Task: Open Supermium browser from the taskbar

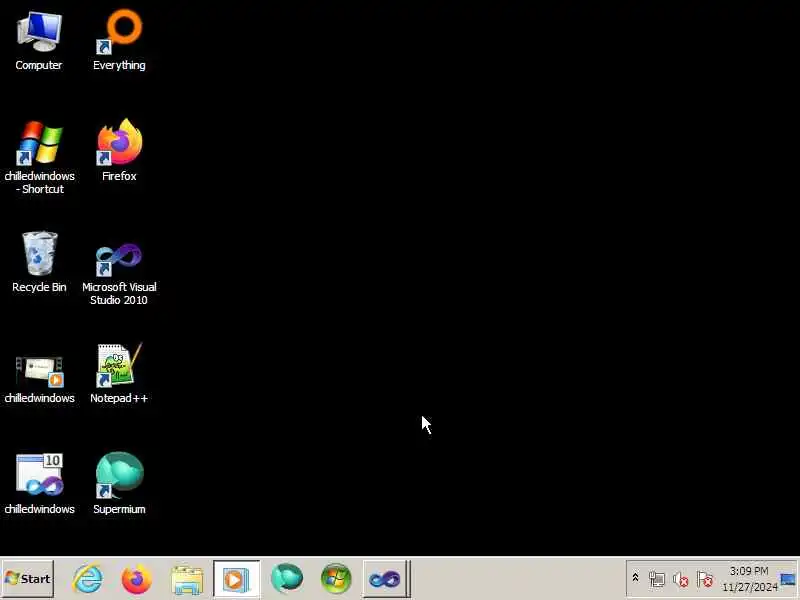Action: (x=287, y=579)
